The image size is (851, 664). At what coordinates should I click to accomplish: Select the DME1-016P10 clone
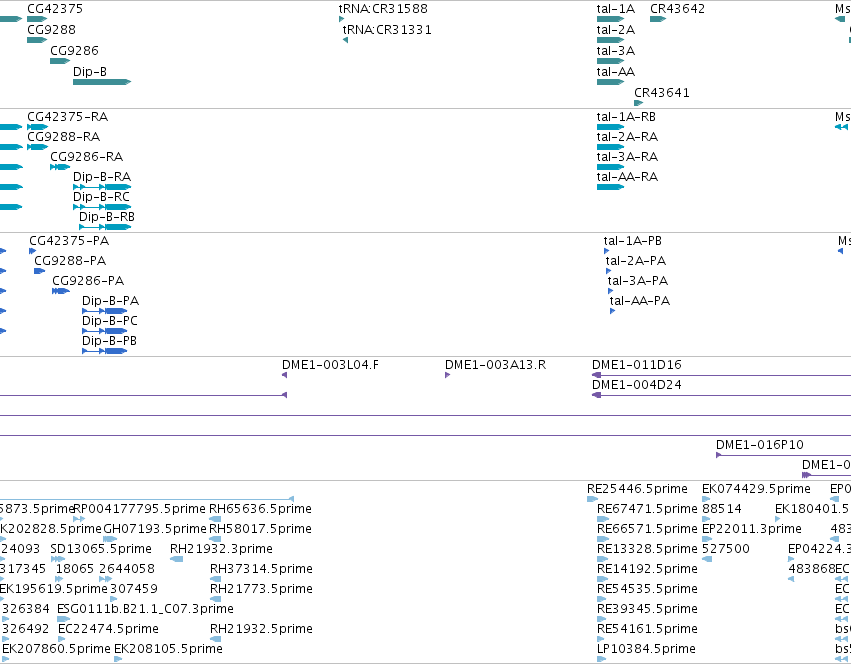pos(784,455)
